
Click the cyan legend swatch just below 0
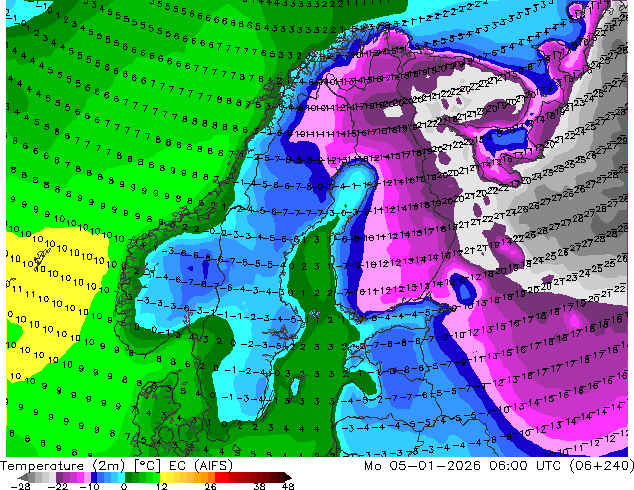121,477
